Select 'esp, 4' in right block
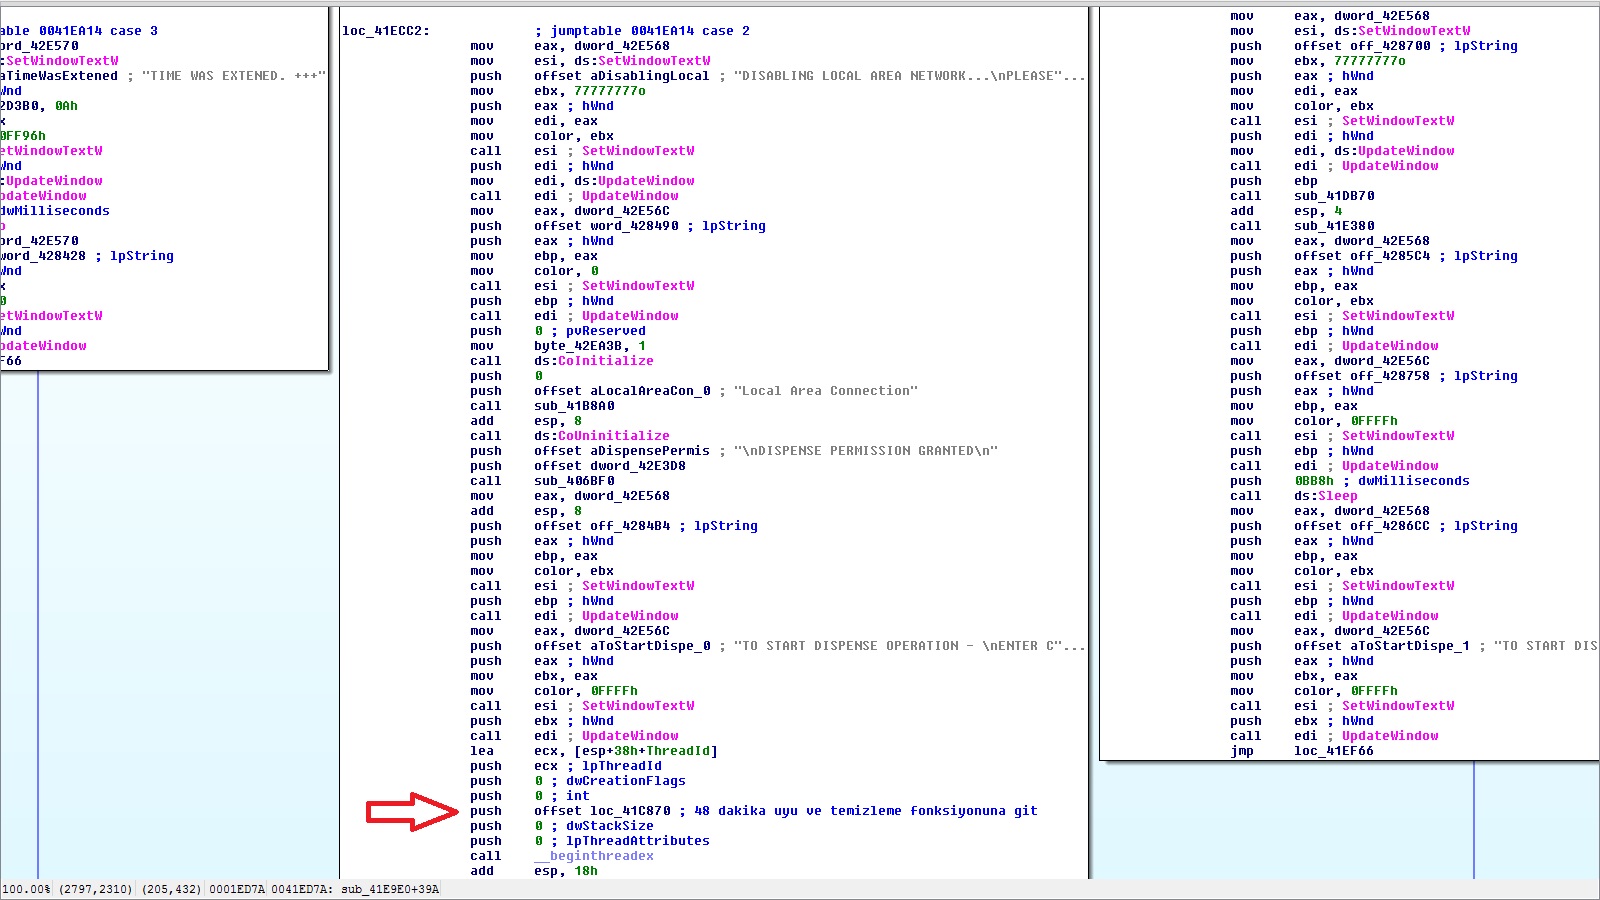1600x900 pixels. click(1318, 211)
